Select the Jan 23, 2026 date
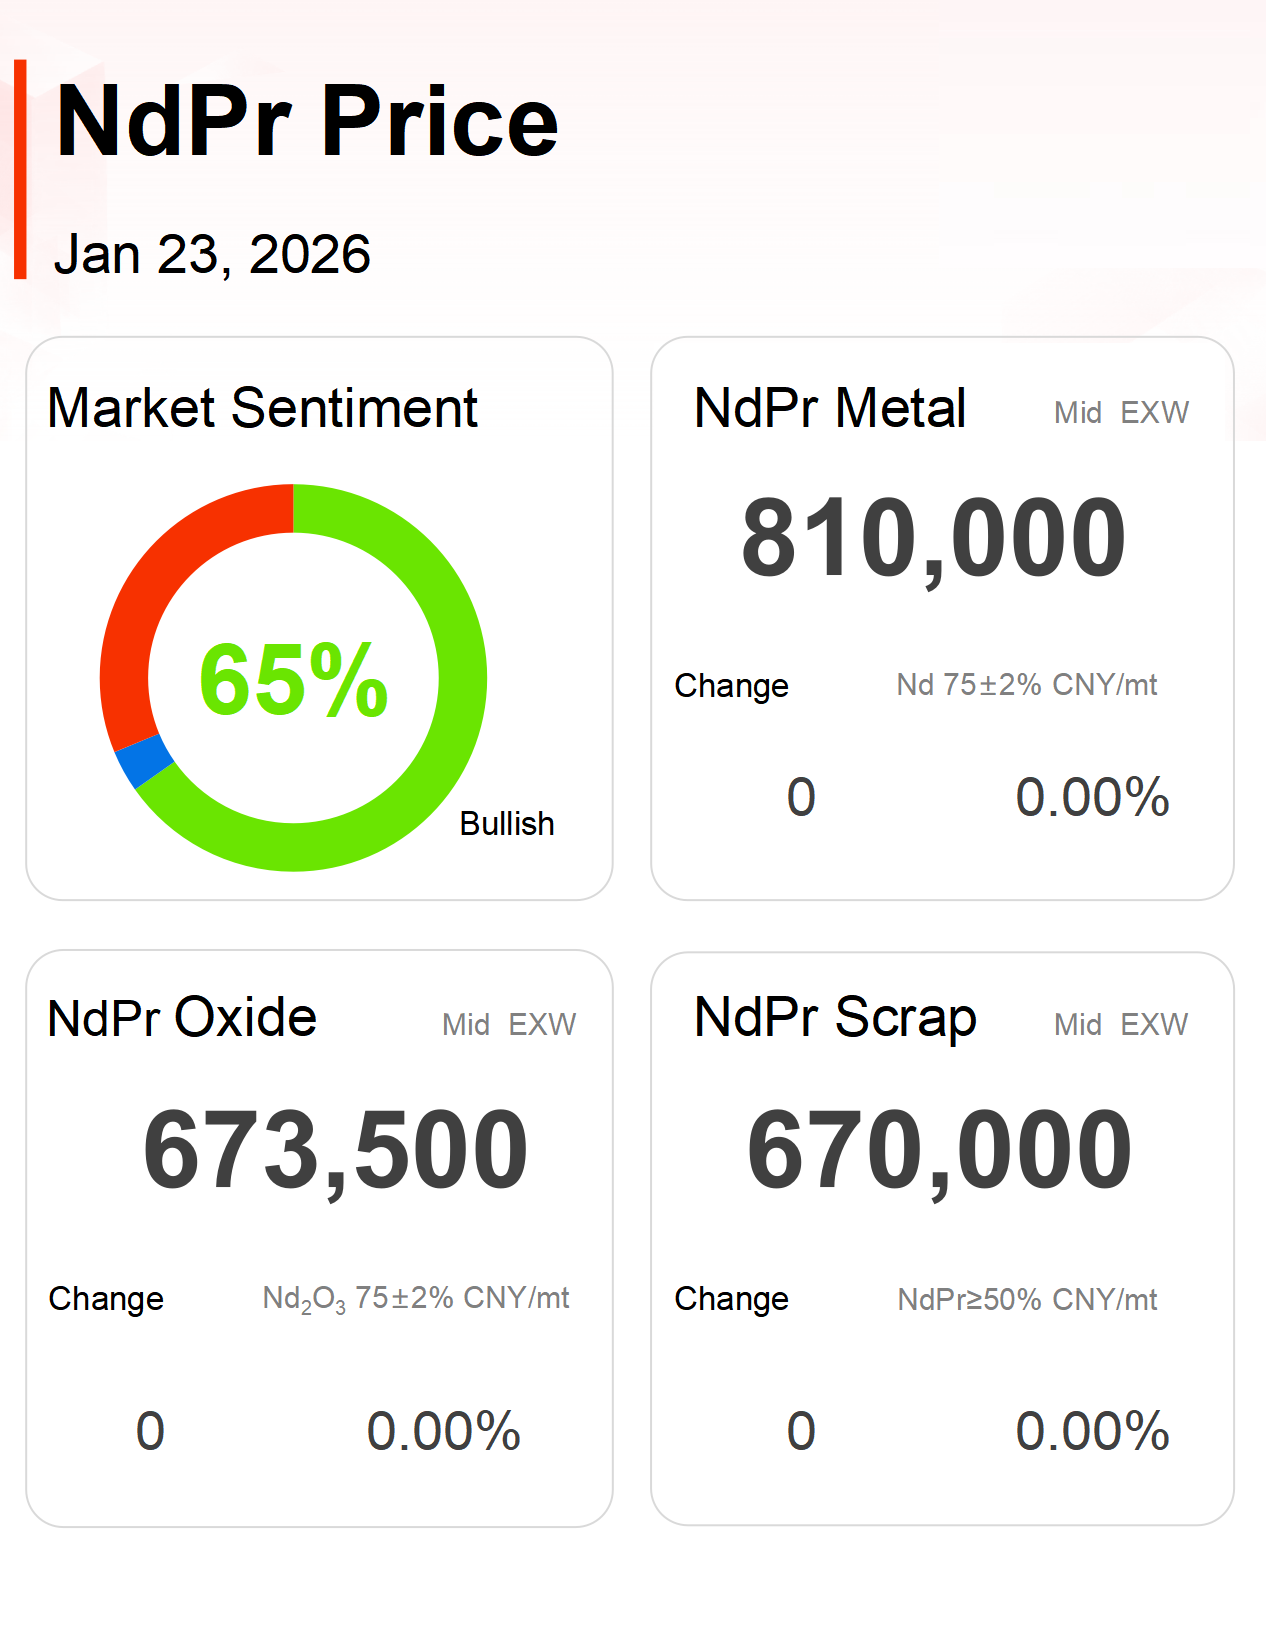Screen dimensions: 1266x1641 point(212,254)
